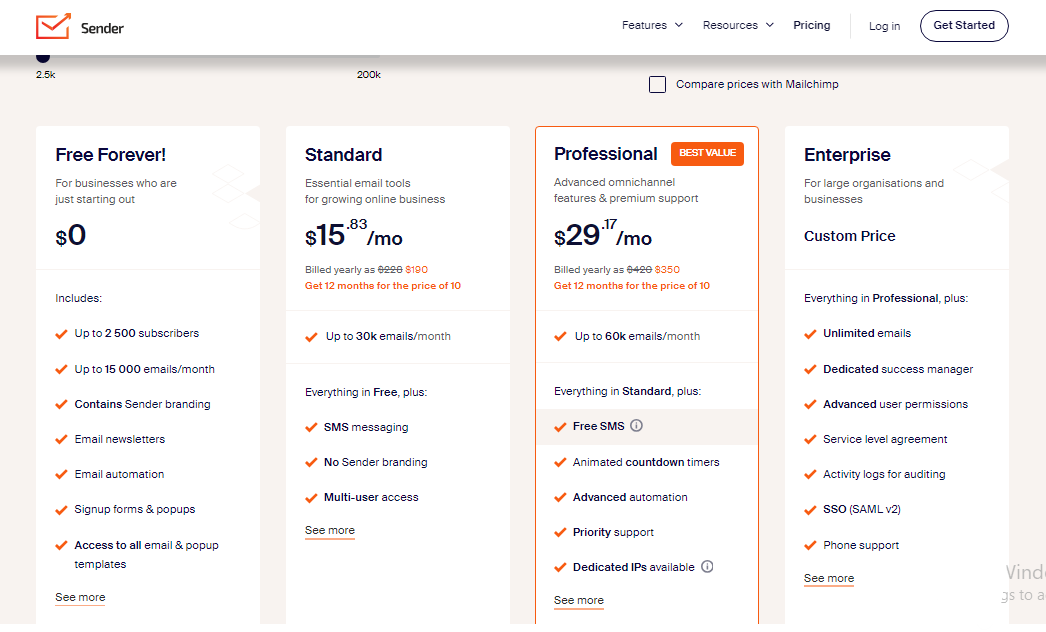Click checkmark icon beside Email automation
The height and width of the screenshot is (632, 1046).
(x=61, y=475)
